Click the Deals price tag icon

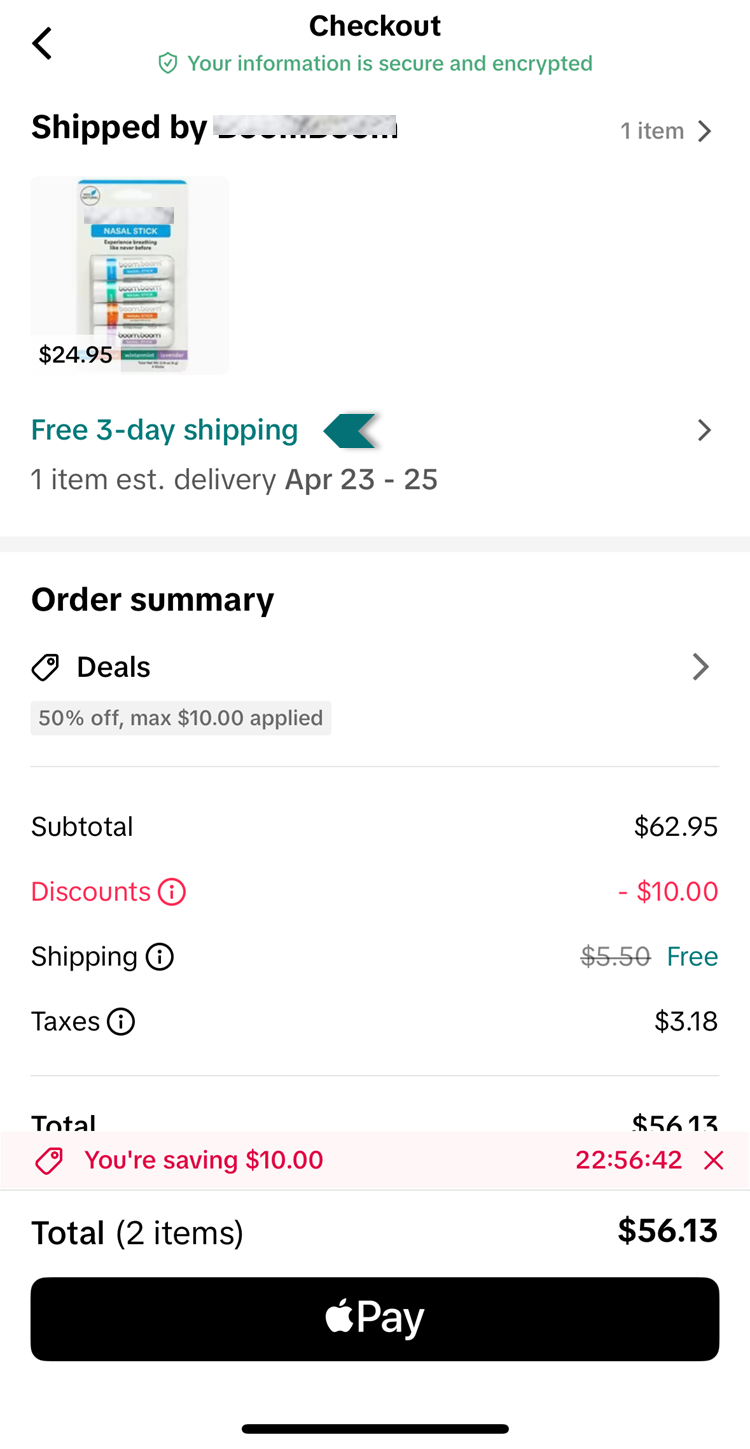click(46, 668)
